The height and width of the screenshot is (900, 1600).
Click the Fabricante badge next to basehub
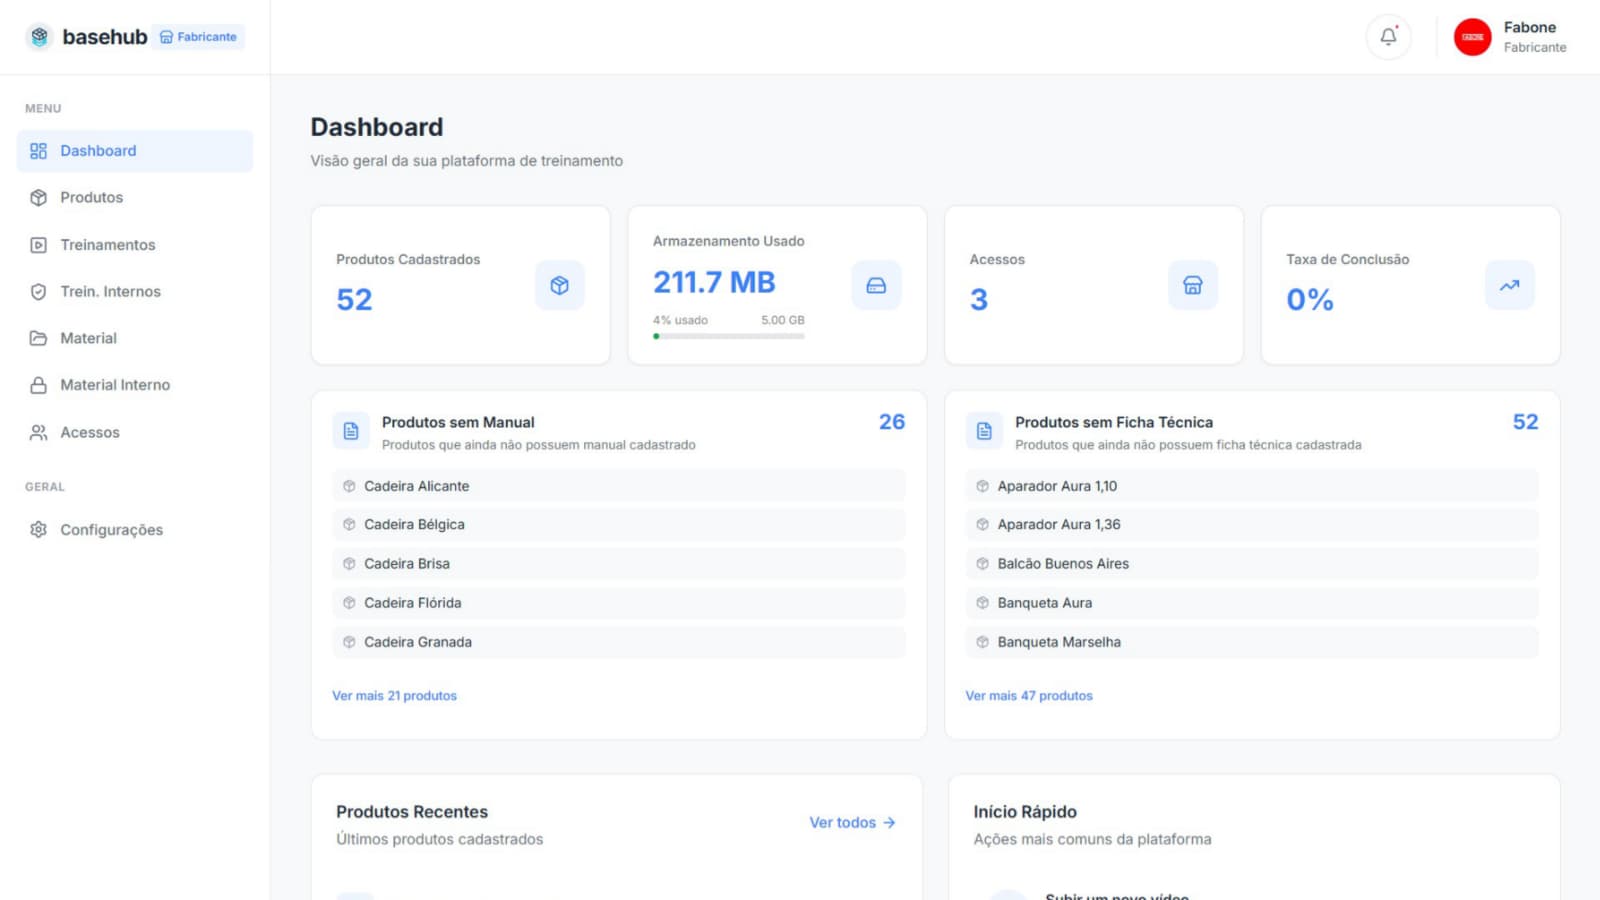point(198,37)
